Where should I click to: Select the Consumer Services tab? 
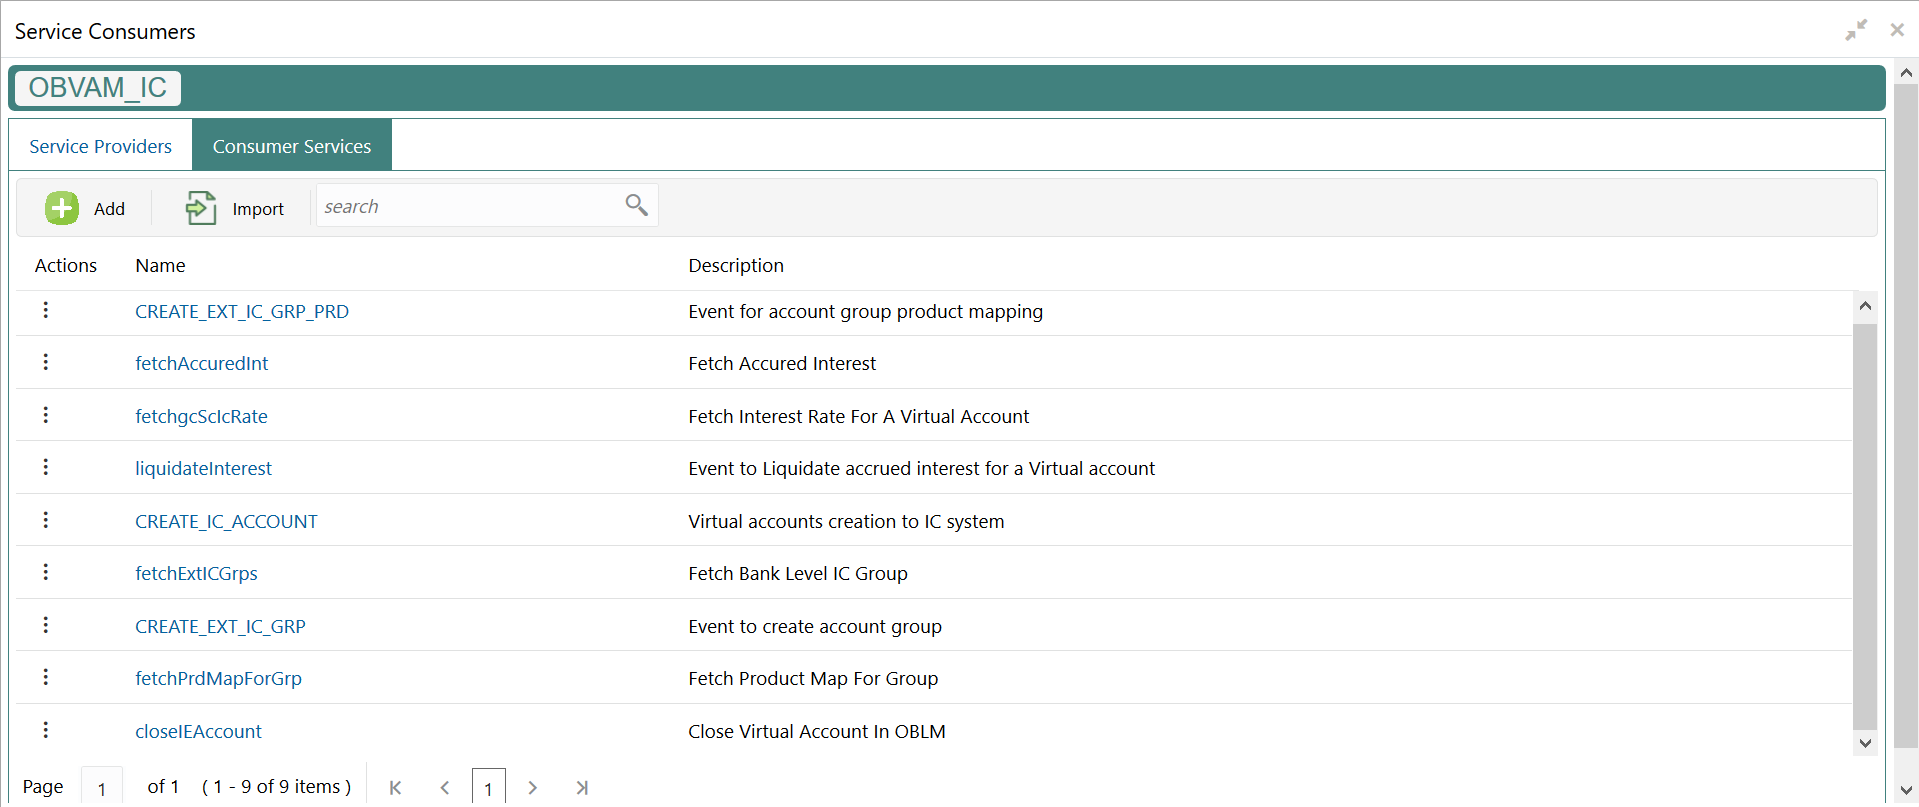tap(292, 146)
